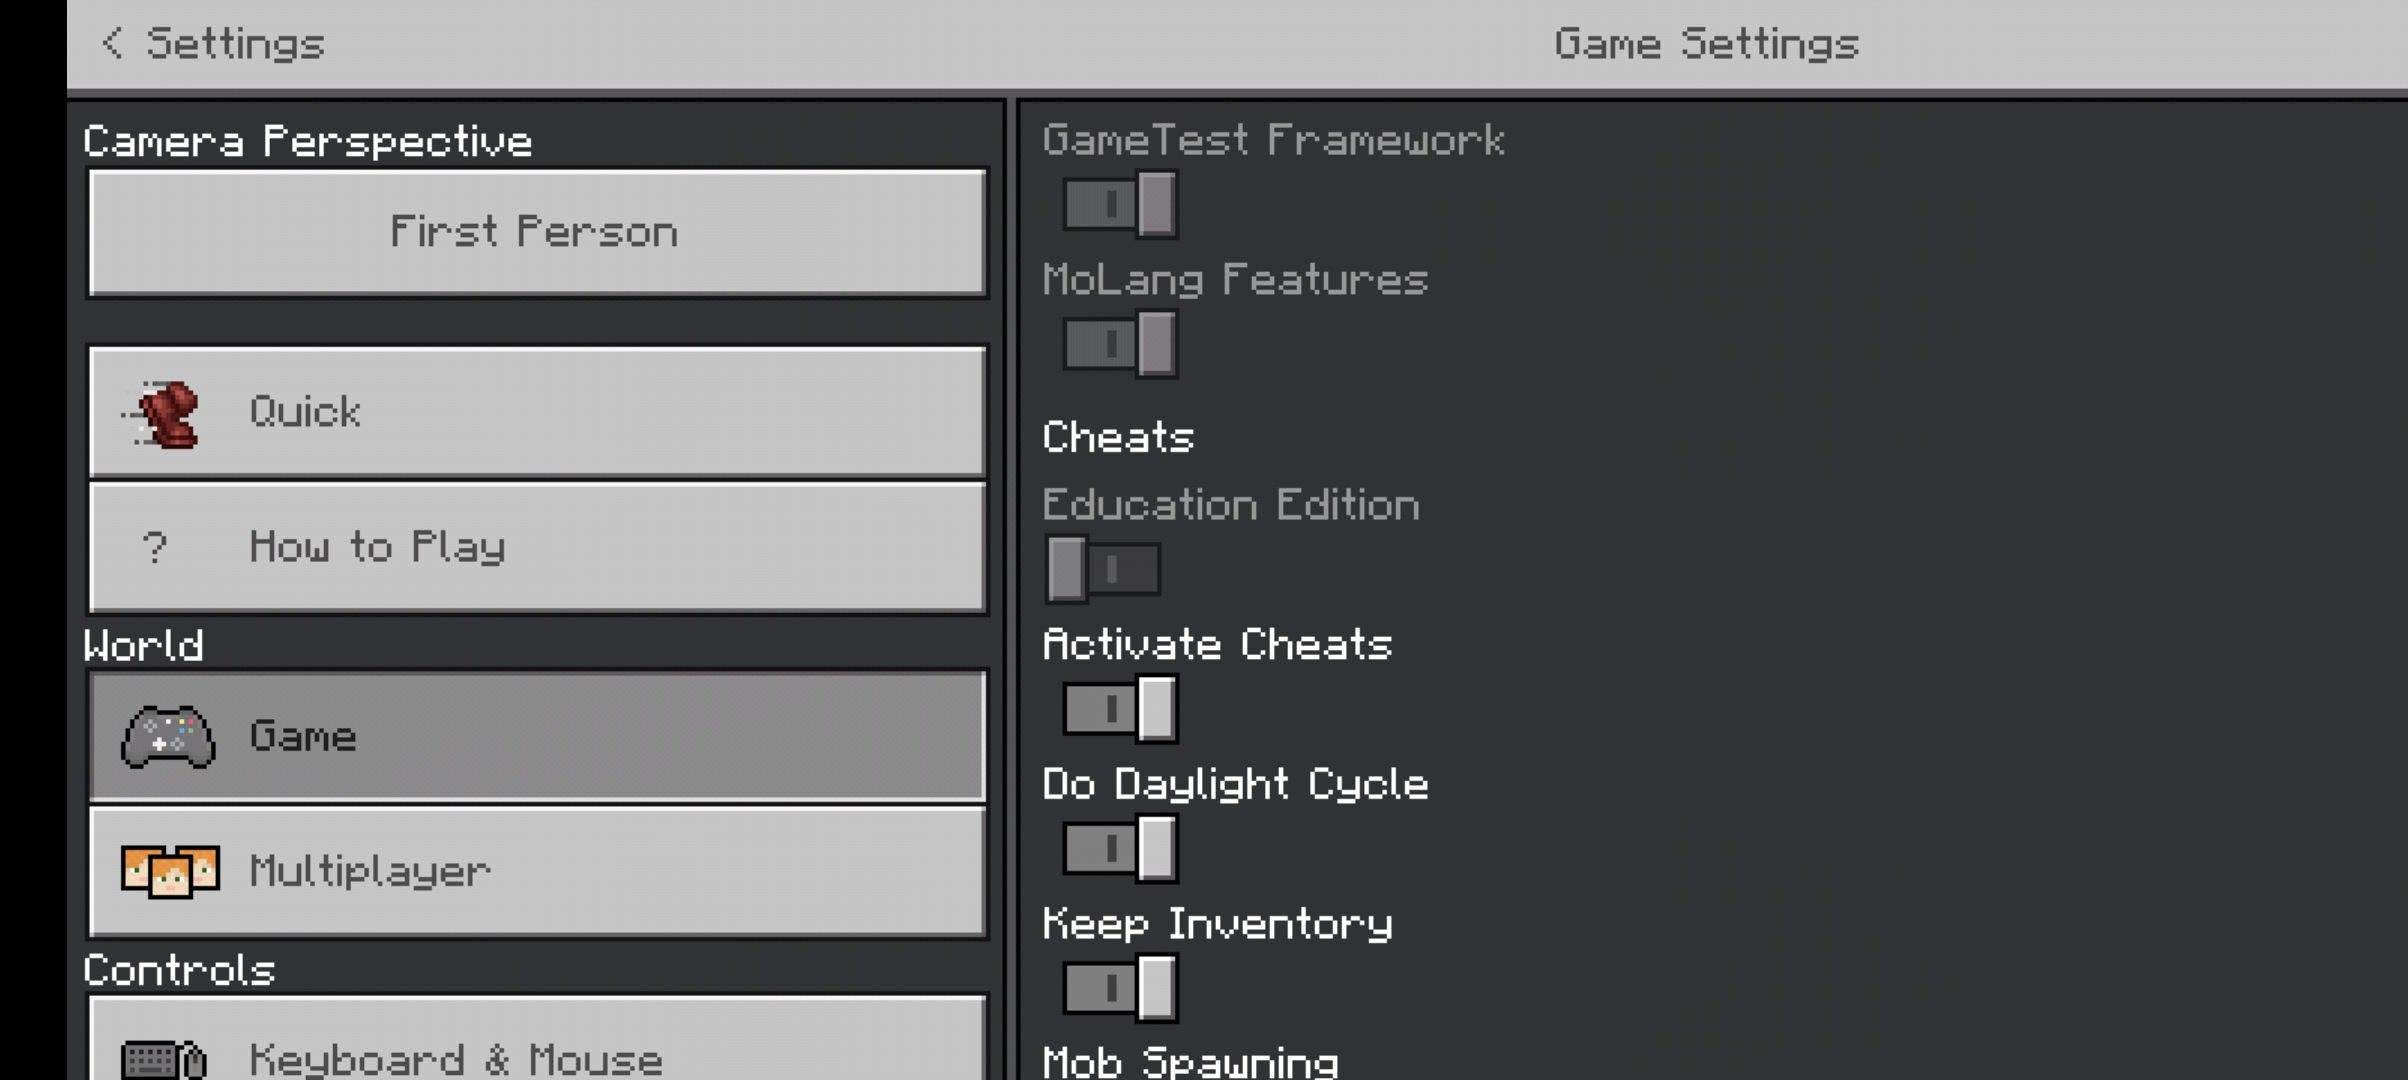The image size is (2408, 1080).
Task: Click the question mark How to Play icon
Action: [x=155, y=547]
